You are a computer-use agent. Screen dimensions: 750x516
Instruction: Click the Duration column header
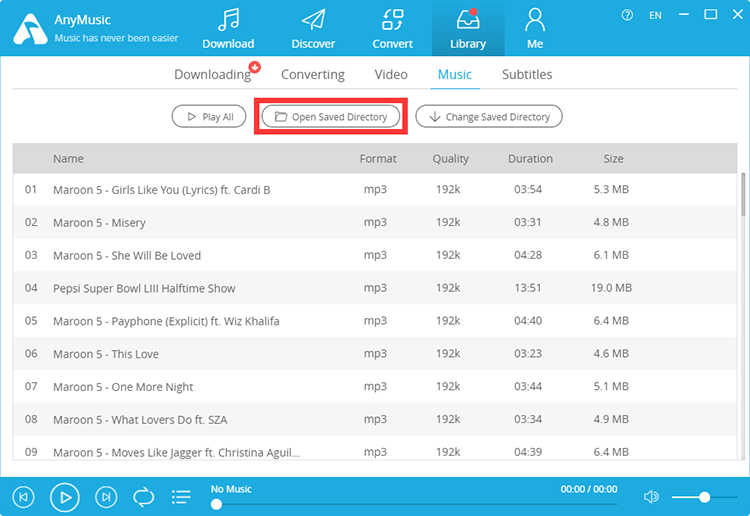point(530,159)
